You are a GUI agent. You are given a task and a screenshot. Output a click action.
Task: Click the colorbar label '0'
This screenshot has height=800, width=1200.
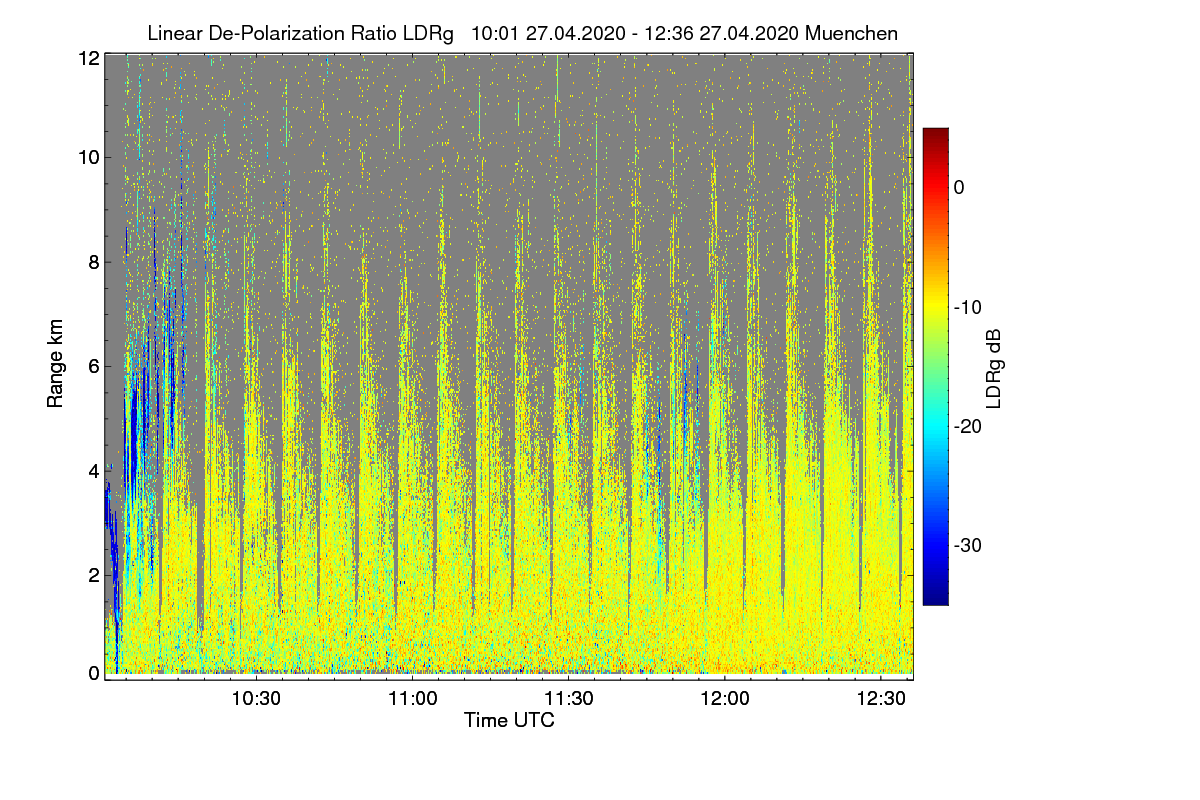pos(958,187)
